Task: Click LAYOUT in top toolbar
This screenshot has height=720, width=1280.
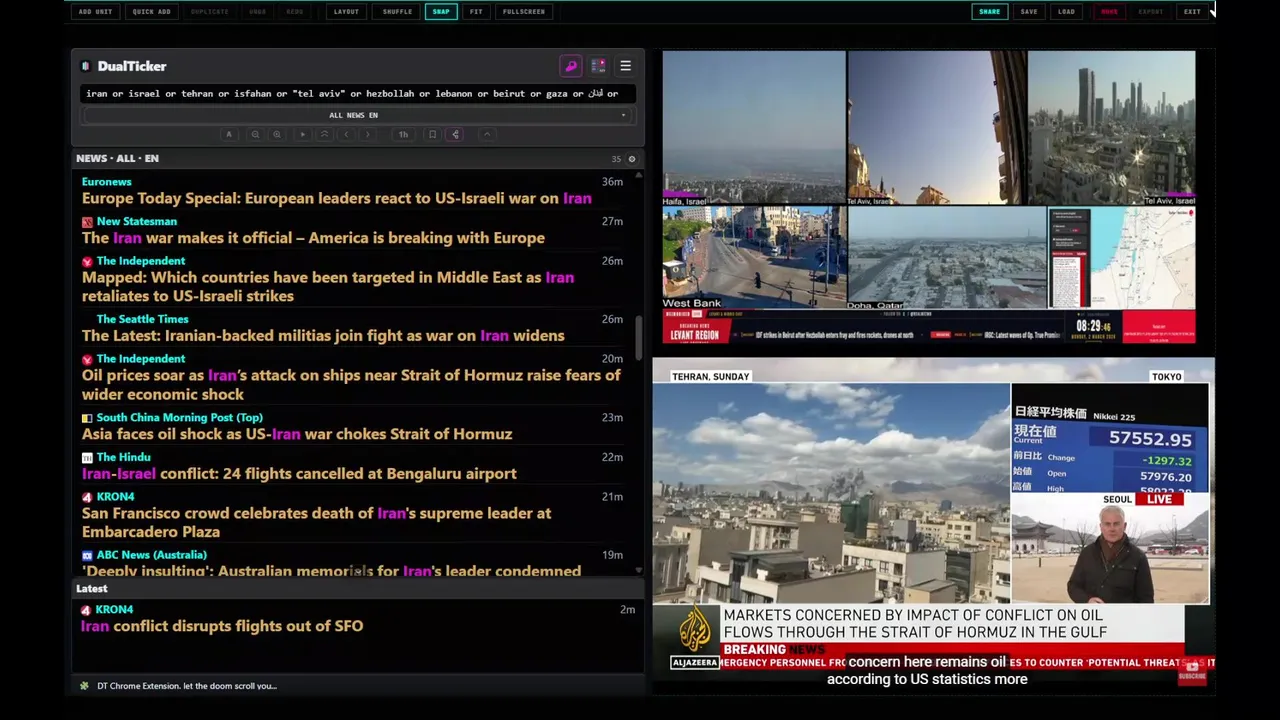Action: click(x=346, y=12)
